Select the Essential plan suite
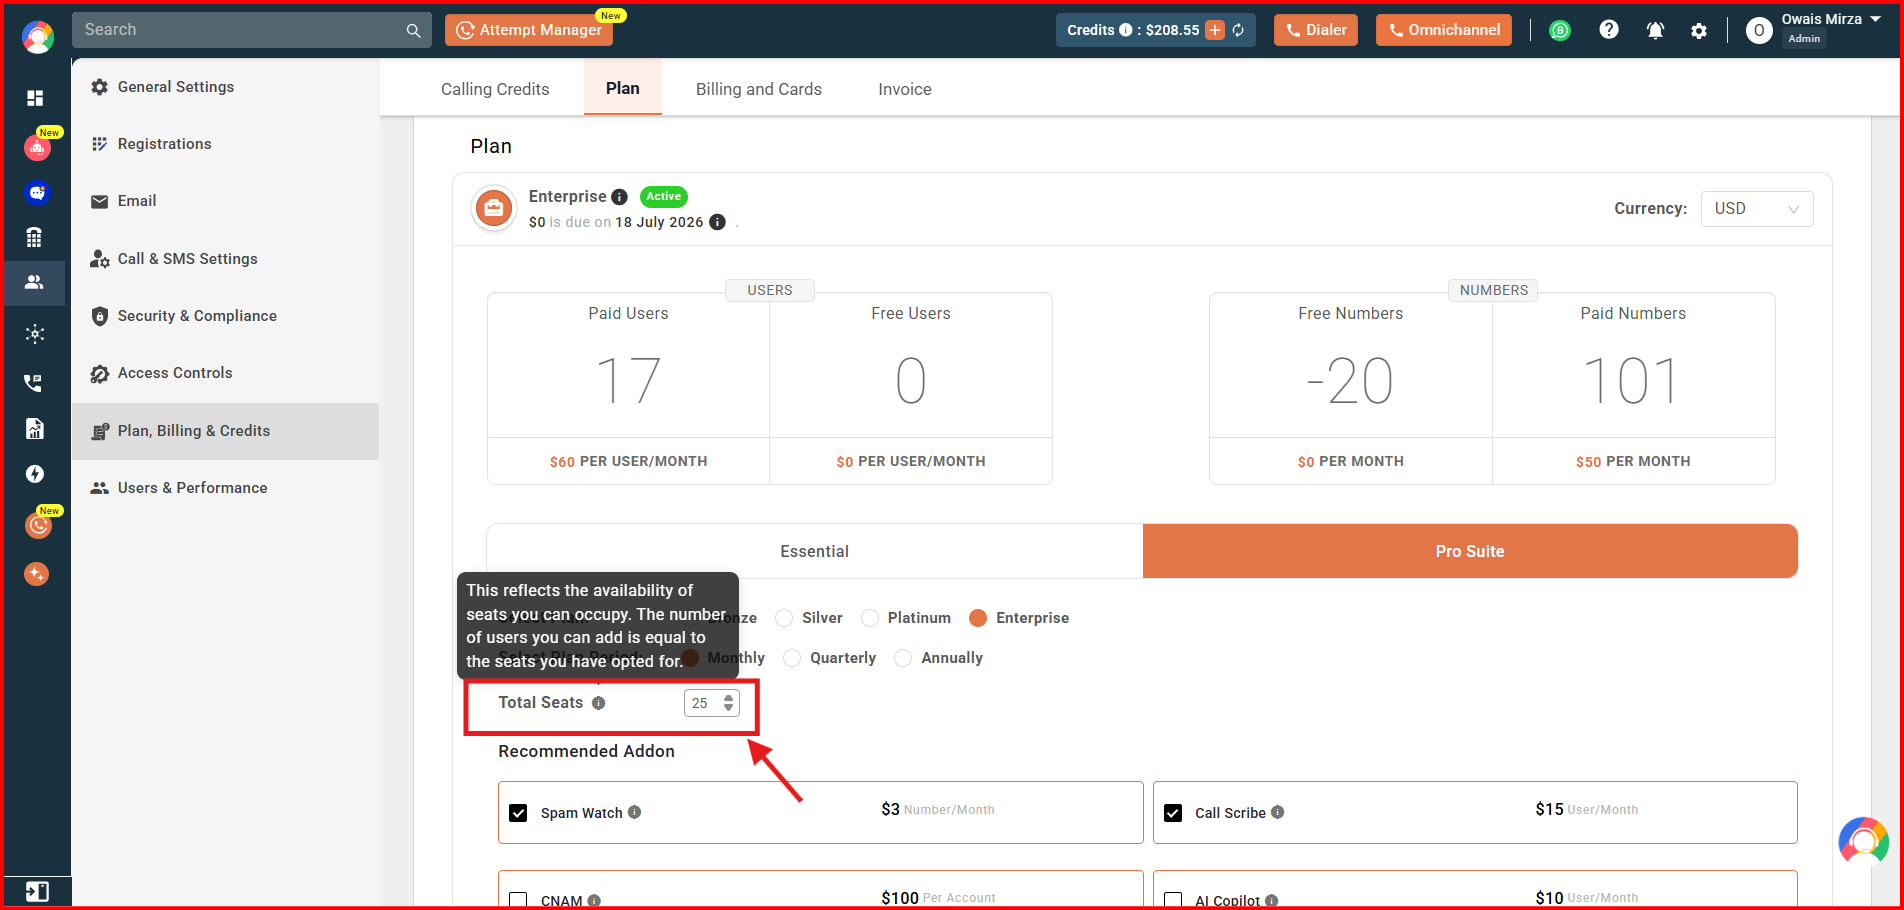The width and height of the screenshot is (1904, 910). (815, 551)
